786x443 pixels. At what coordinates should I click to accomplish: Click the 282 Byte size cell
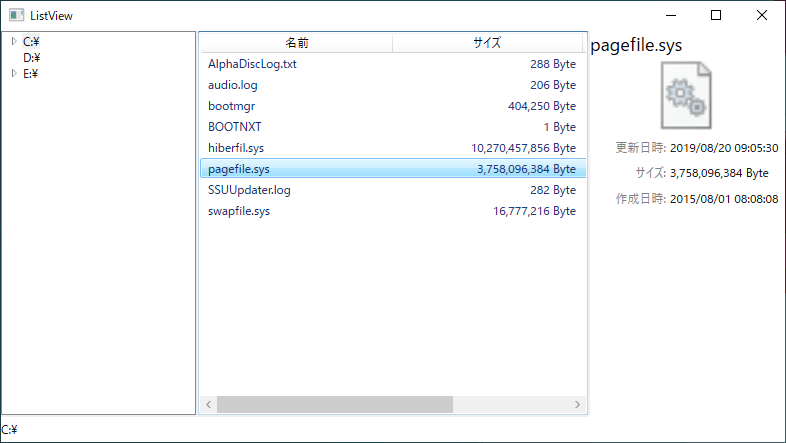point(553,190)
